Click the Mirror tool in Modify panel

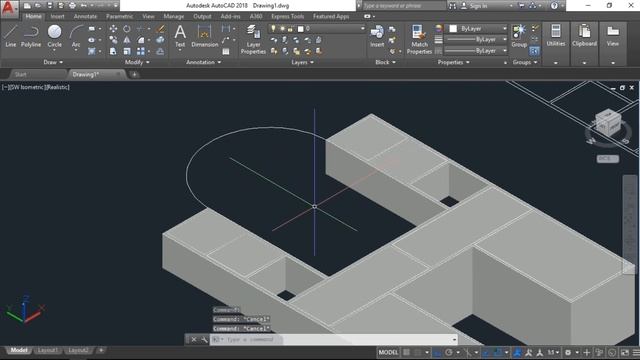coord(127,40)
